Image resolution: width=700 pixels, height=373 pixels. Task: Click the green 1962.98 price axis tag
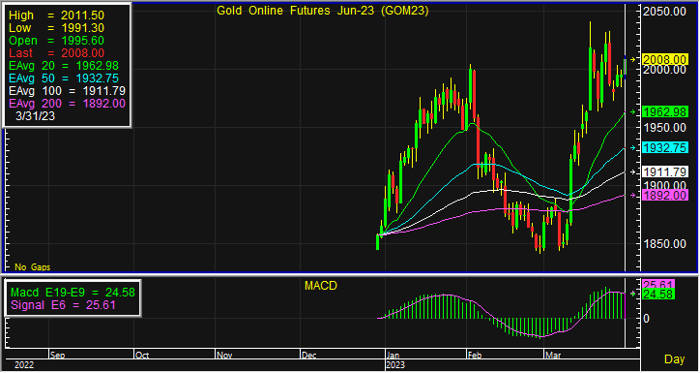pyautogui.click(x=665, y=112)
